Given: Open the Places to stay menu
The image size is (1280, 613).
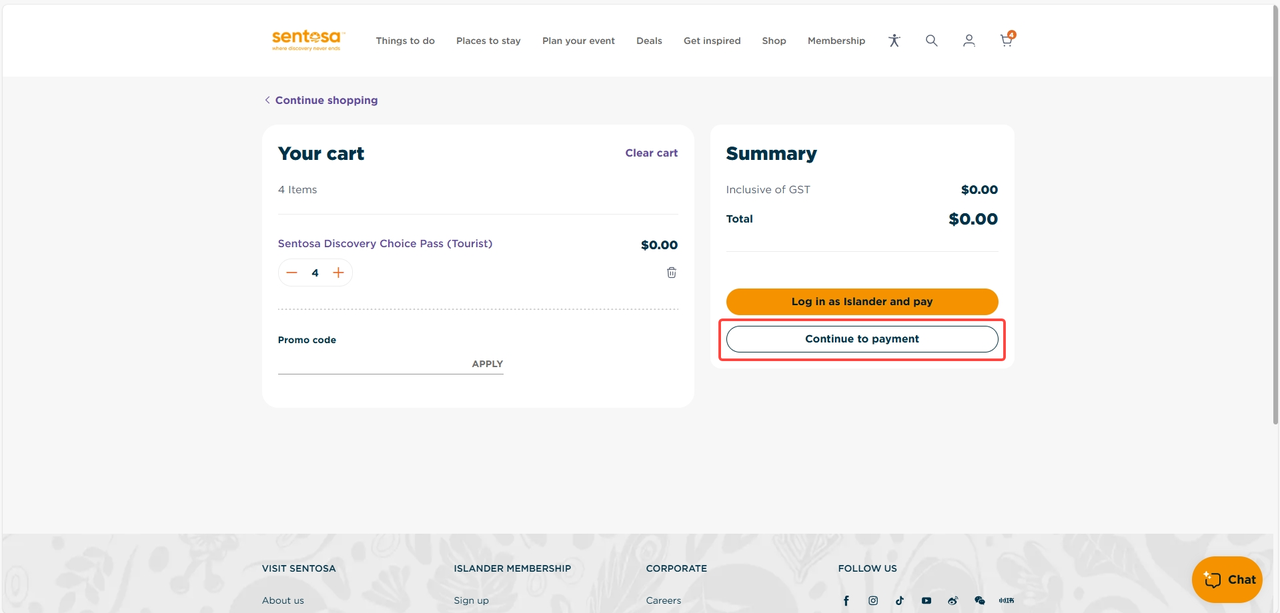Looking at the screenshot, I should coord(488,41).
